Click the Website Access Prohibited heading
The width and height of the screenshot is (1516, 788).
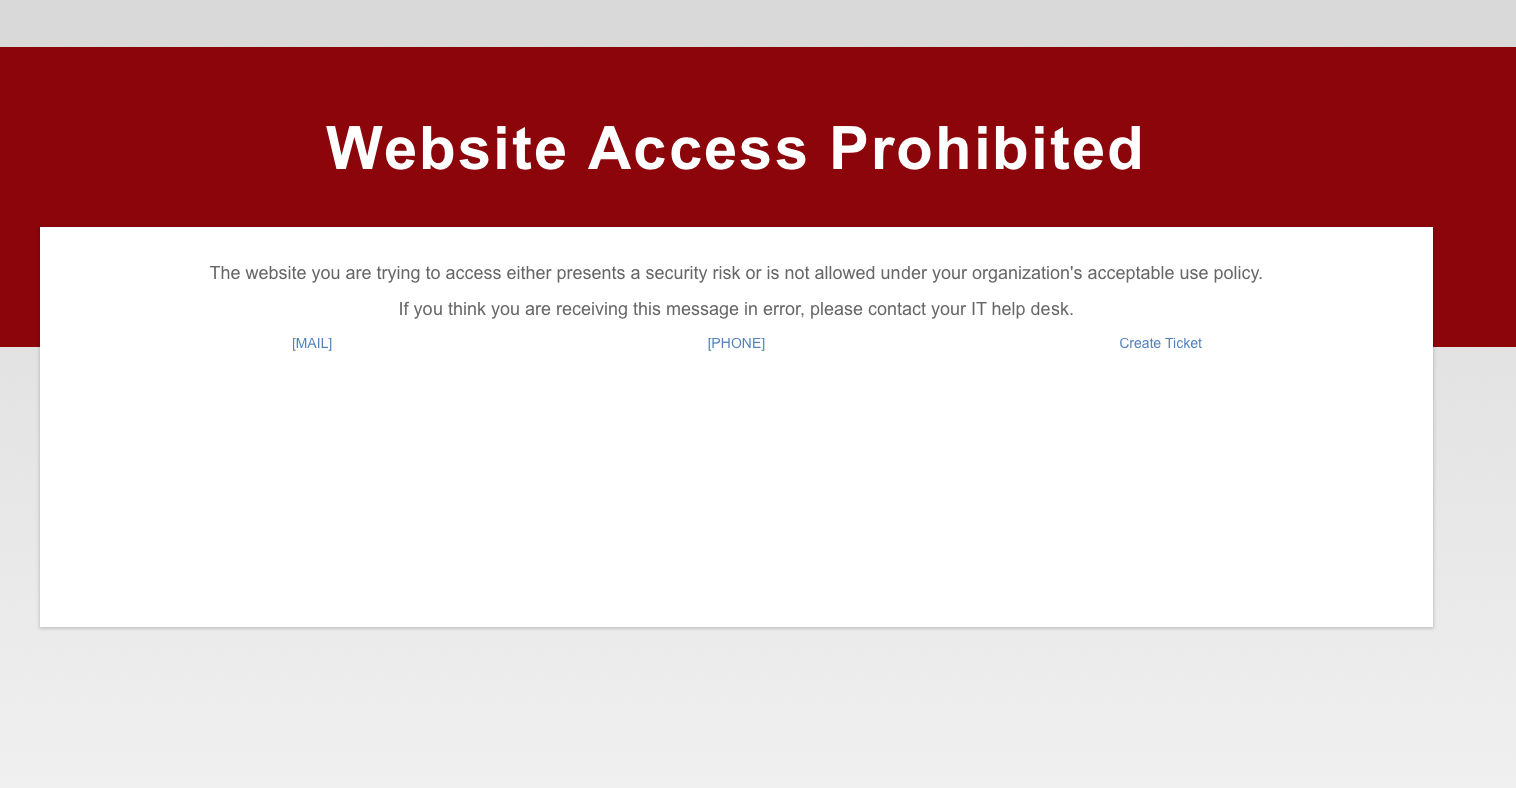(735, 148)
